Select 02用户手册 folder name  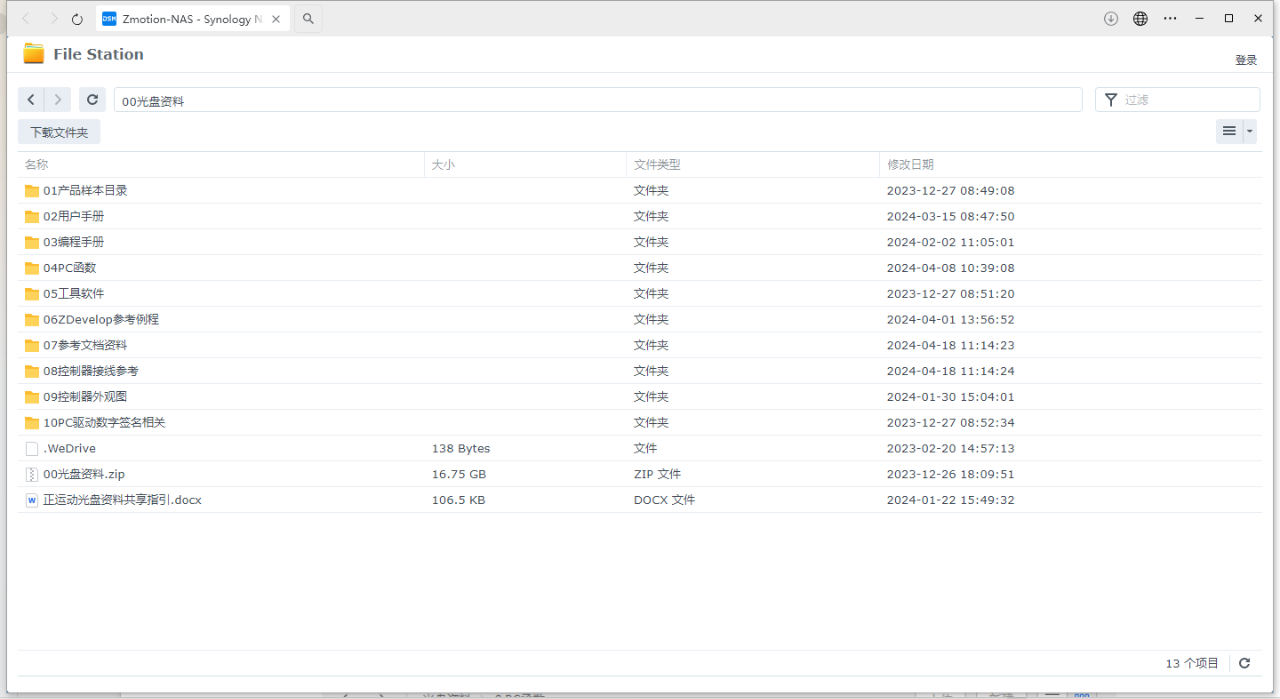point(73,217)
